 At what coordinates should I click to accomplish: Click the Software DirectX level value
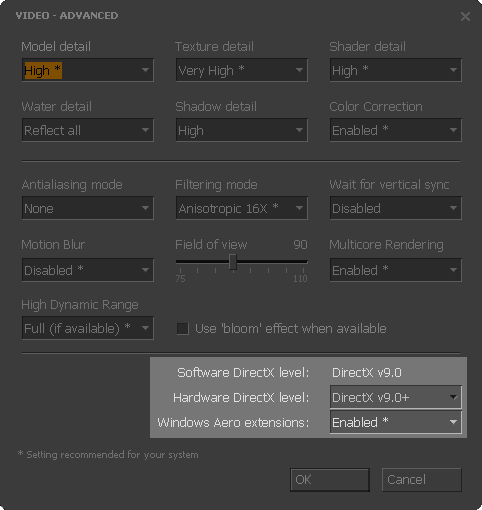pos(367,372)
